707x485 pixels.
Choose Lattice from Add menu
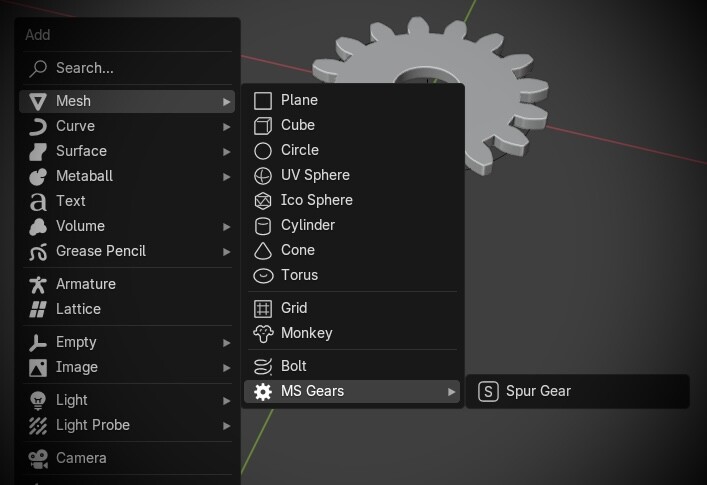pyautogui.click(x=127, y=309)
